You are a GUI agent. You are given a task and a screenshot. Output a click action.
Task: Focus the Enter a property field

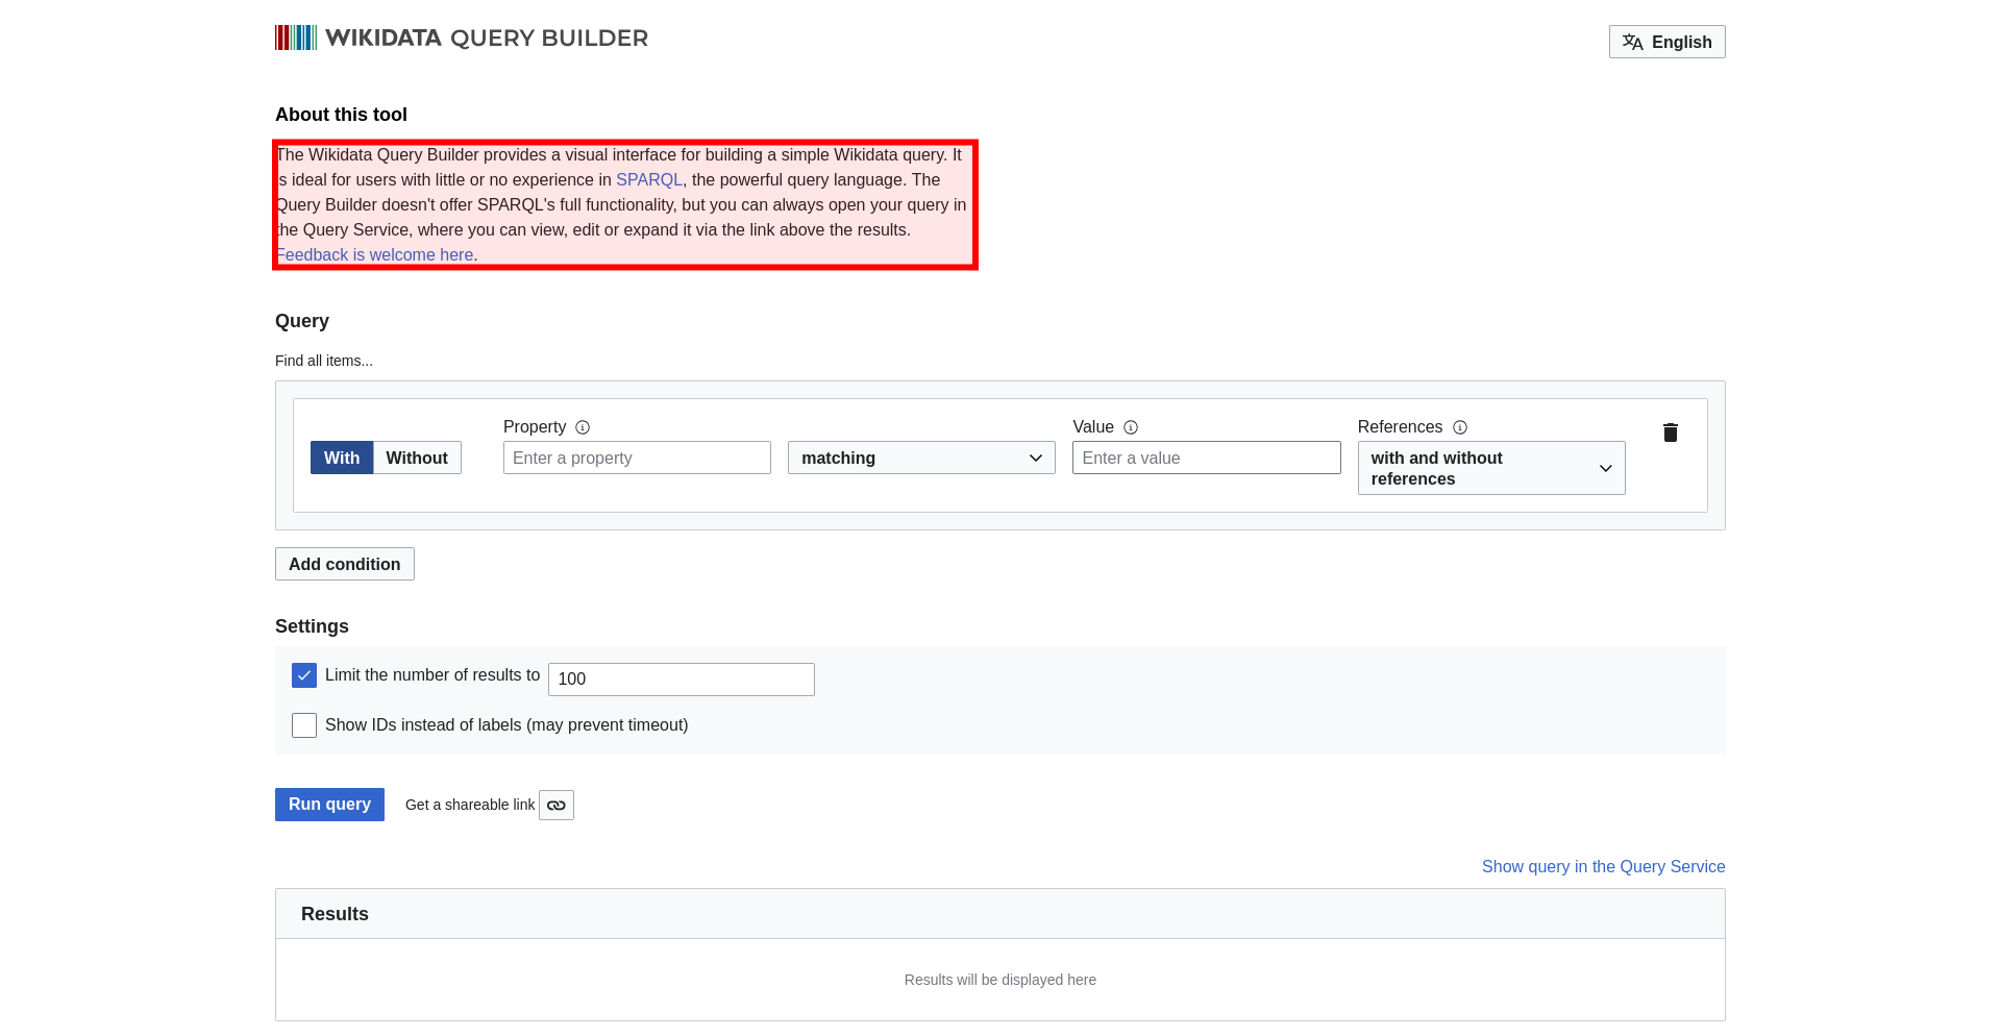[x=637, y=458]
